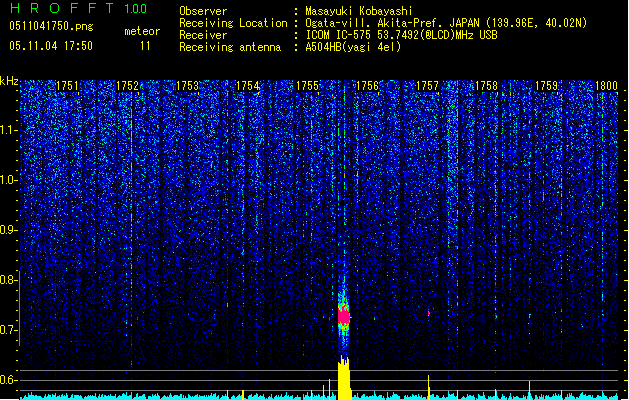Click the 1753 time marker
This screenshot has height=400, width=629.
(187, 86)
